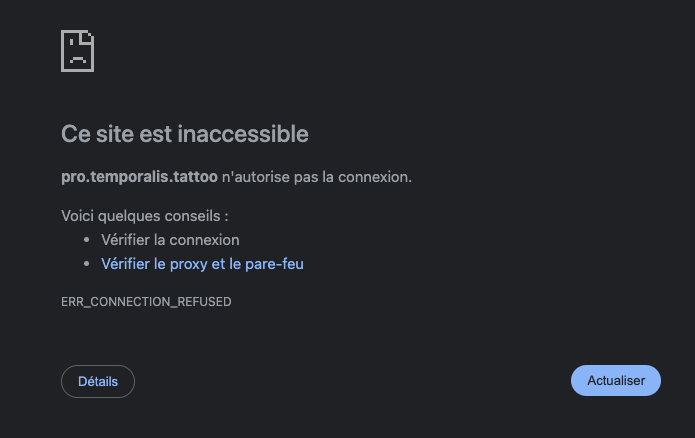
Task: Open "Vérifier le proxy et le pare-feu" link
Action: pos(202,264)
